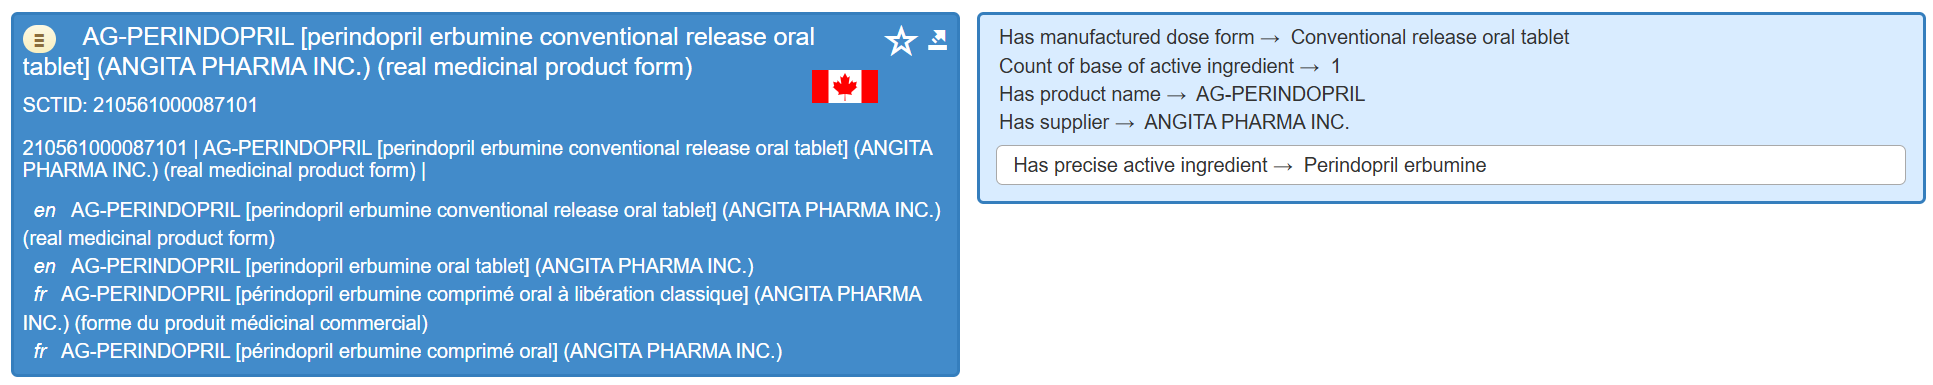Image resolution: width=1933 pixels, height=385 pixels.
Task: Click the yellow defined-concept badge icon
Action: (39, 40)
